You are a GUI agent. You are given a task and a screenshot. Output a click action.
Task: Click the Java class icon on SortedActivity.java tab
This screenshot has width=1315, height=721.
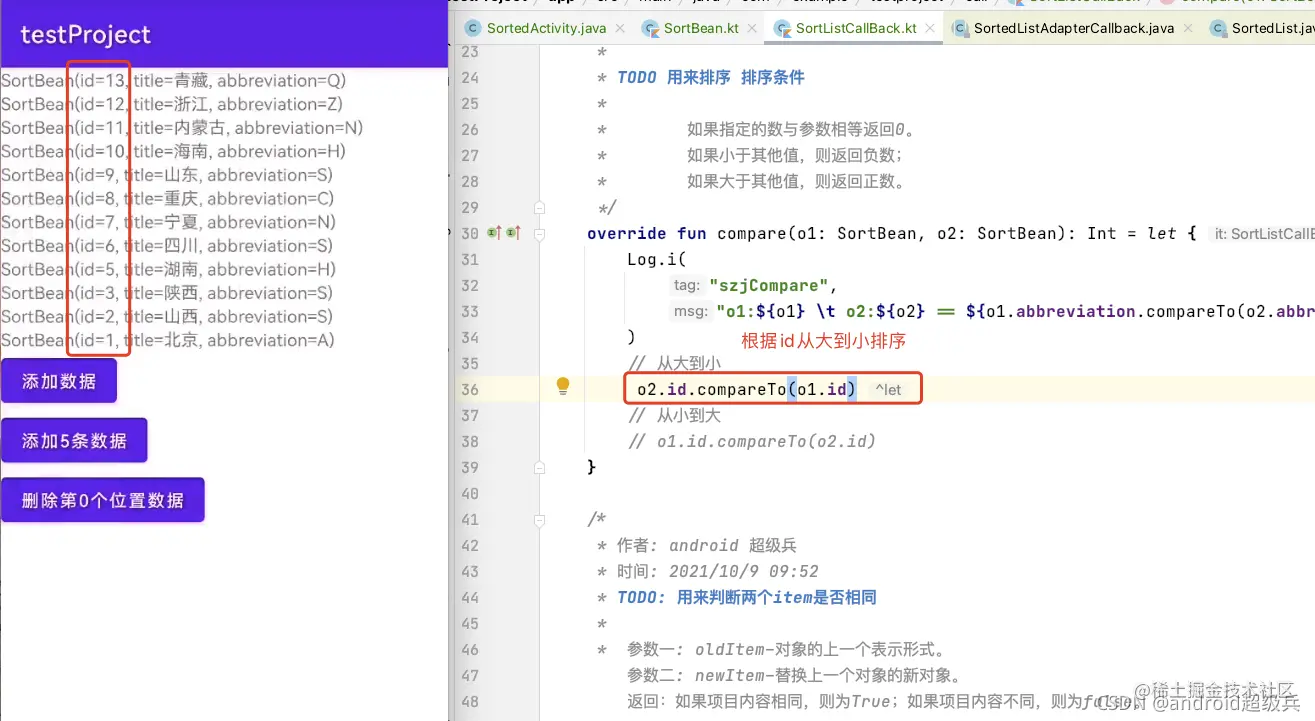click(x=472, y=28)
